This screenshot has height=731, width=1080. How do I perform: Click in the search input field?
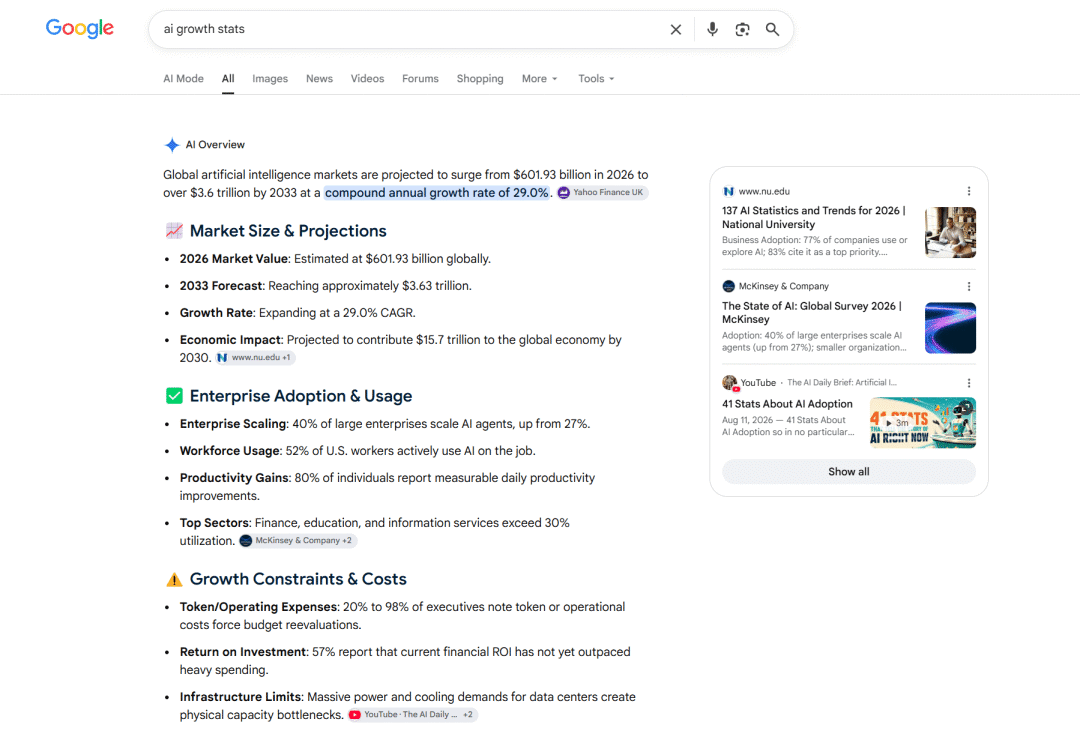pos(411,29)
